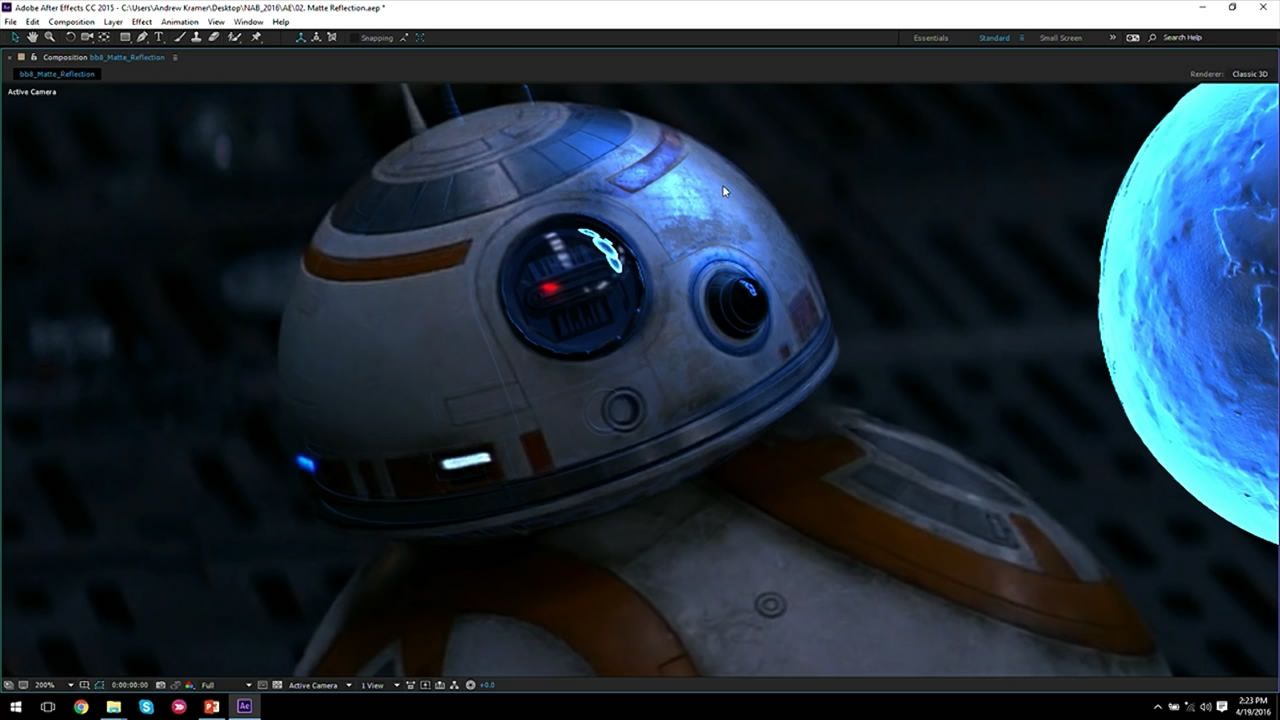Image resolution: width=1280 pixels, height=720 pixels.
Task: Expand the workspace overflow chevron
Action: click(1112, 37)
